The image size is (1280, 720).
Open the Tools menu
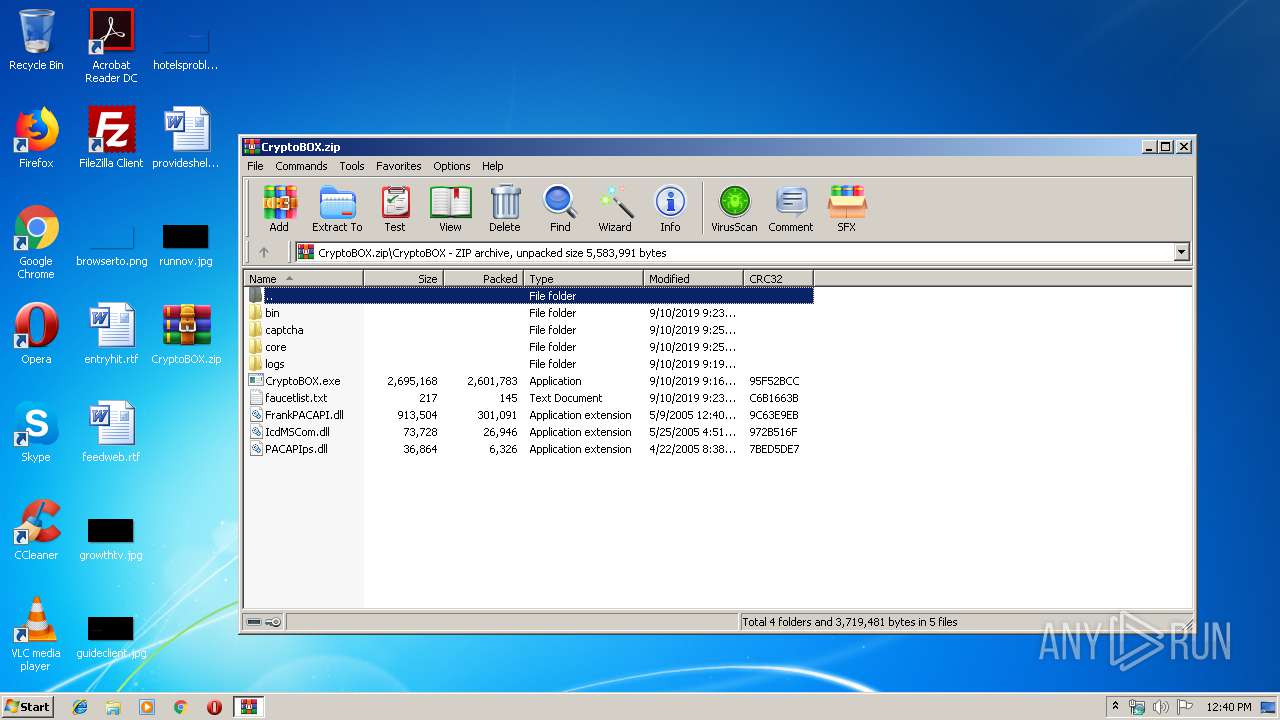click(351, 166)
